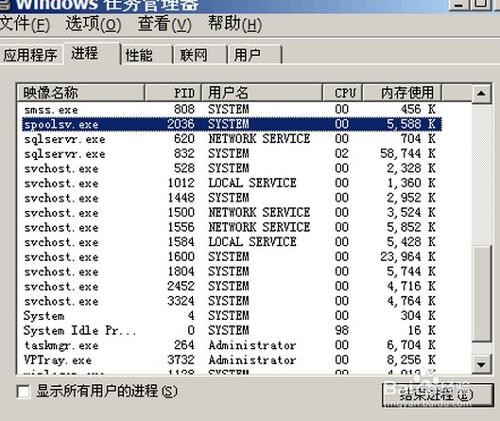The height and width of the screenshot is (421, 500).
Task: Click the scrollbar down arrow
Action: coord(481,364)
